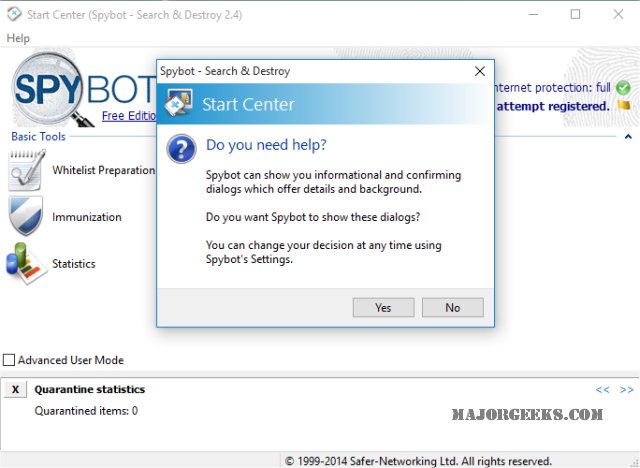Maximize the Start Center main window
The width and height of the screenshot is (640, 468).
pos(575,14)
